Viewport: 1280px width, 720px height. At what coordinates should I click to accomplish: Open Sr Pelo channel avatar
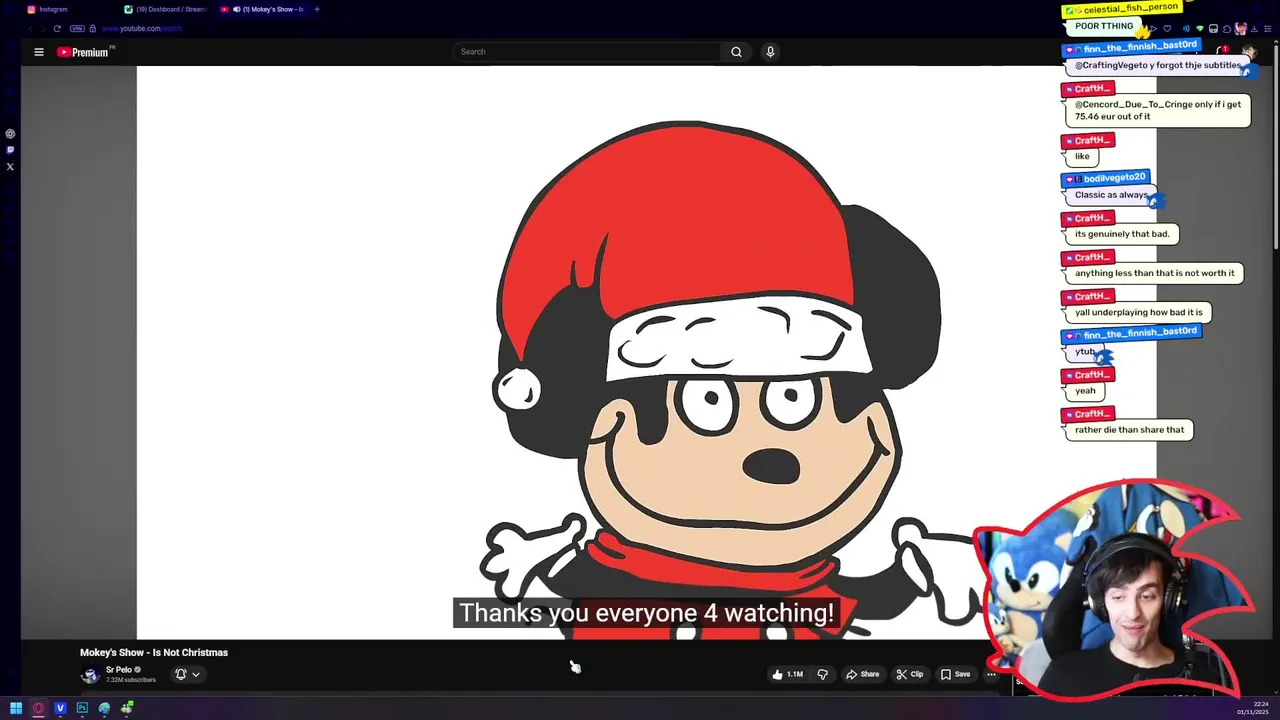click(x=90, y=675)
